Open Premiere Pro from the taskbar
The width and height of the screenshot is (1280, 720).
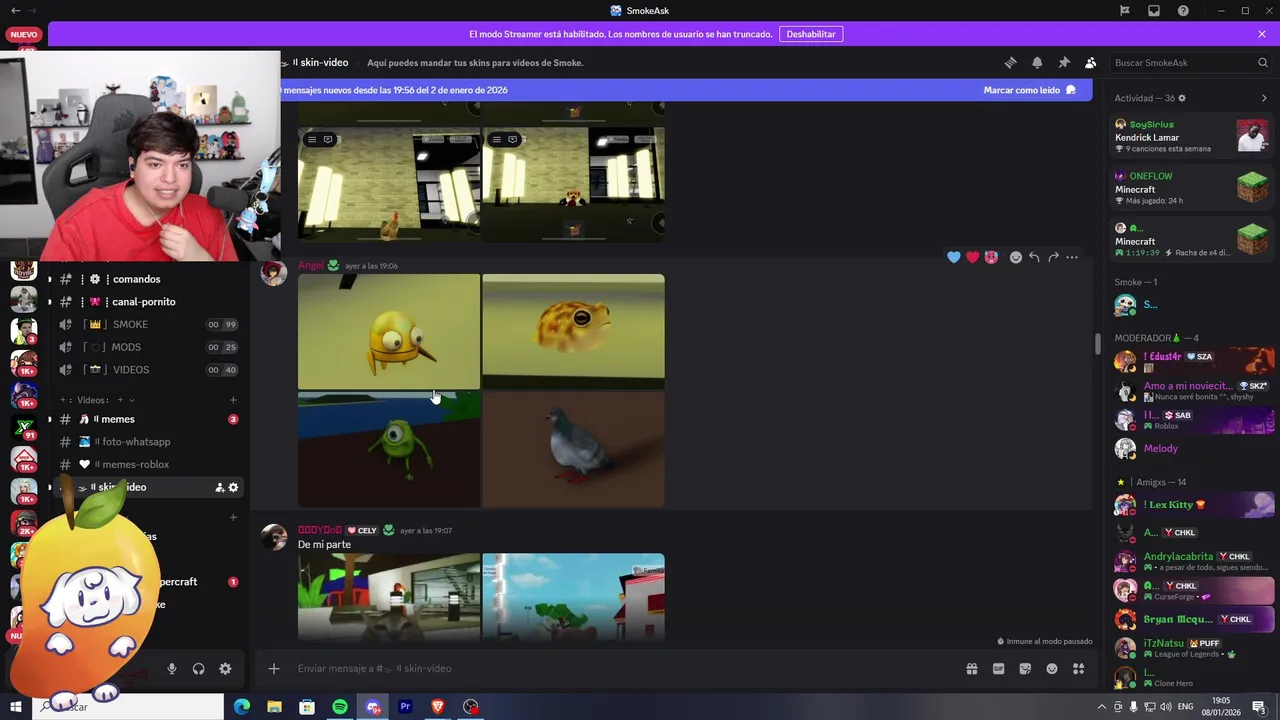tap(405, 707)
